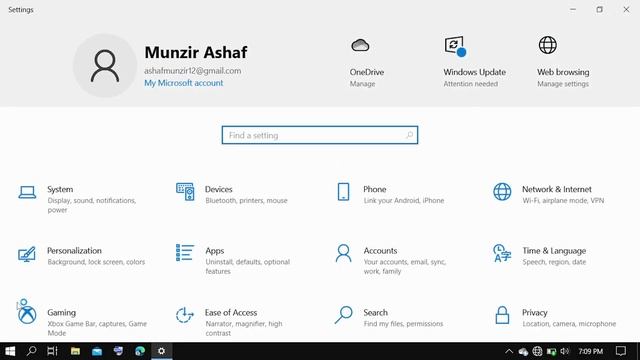Open the Devices keyboard and speaker icon

coord(185,192)
